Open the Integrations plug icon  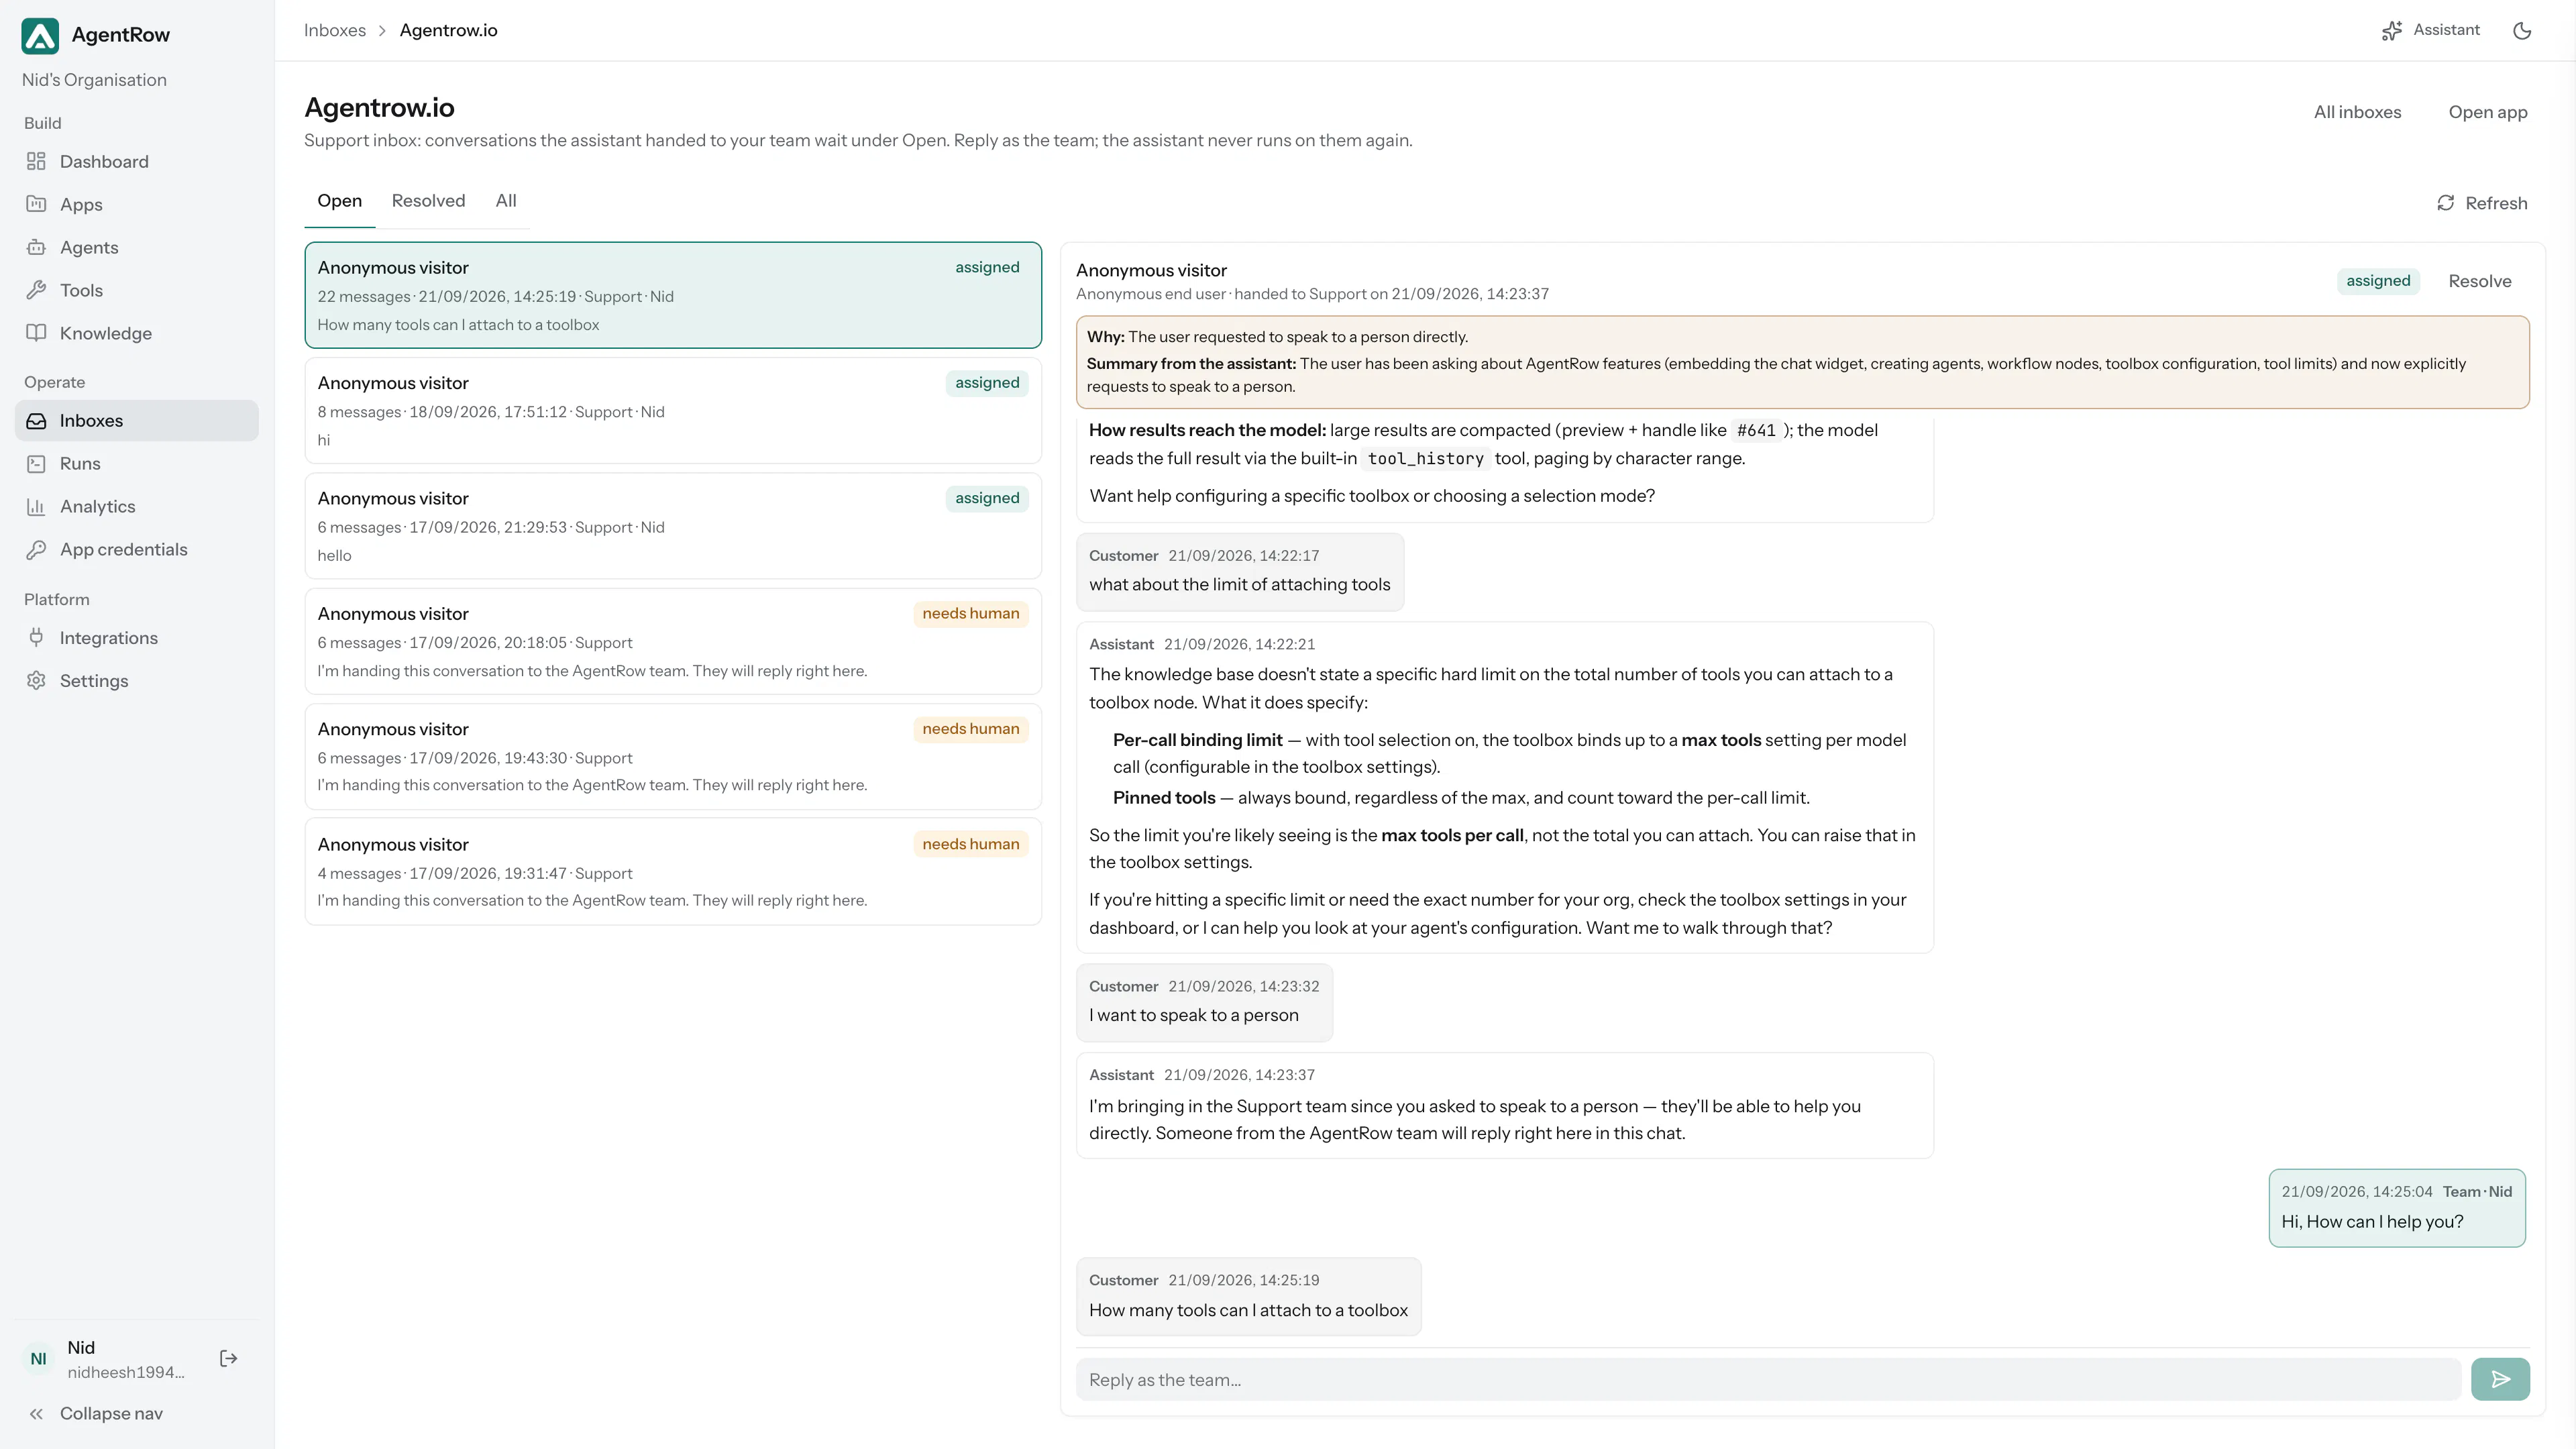36,638
